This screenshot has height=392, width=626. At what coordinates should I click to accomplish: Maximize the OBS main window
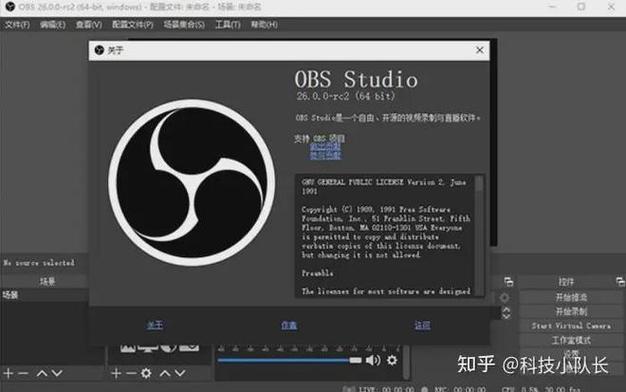[581, 7]
